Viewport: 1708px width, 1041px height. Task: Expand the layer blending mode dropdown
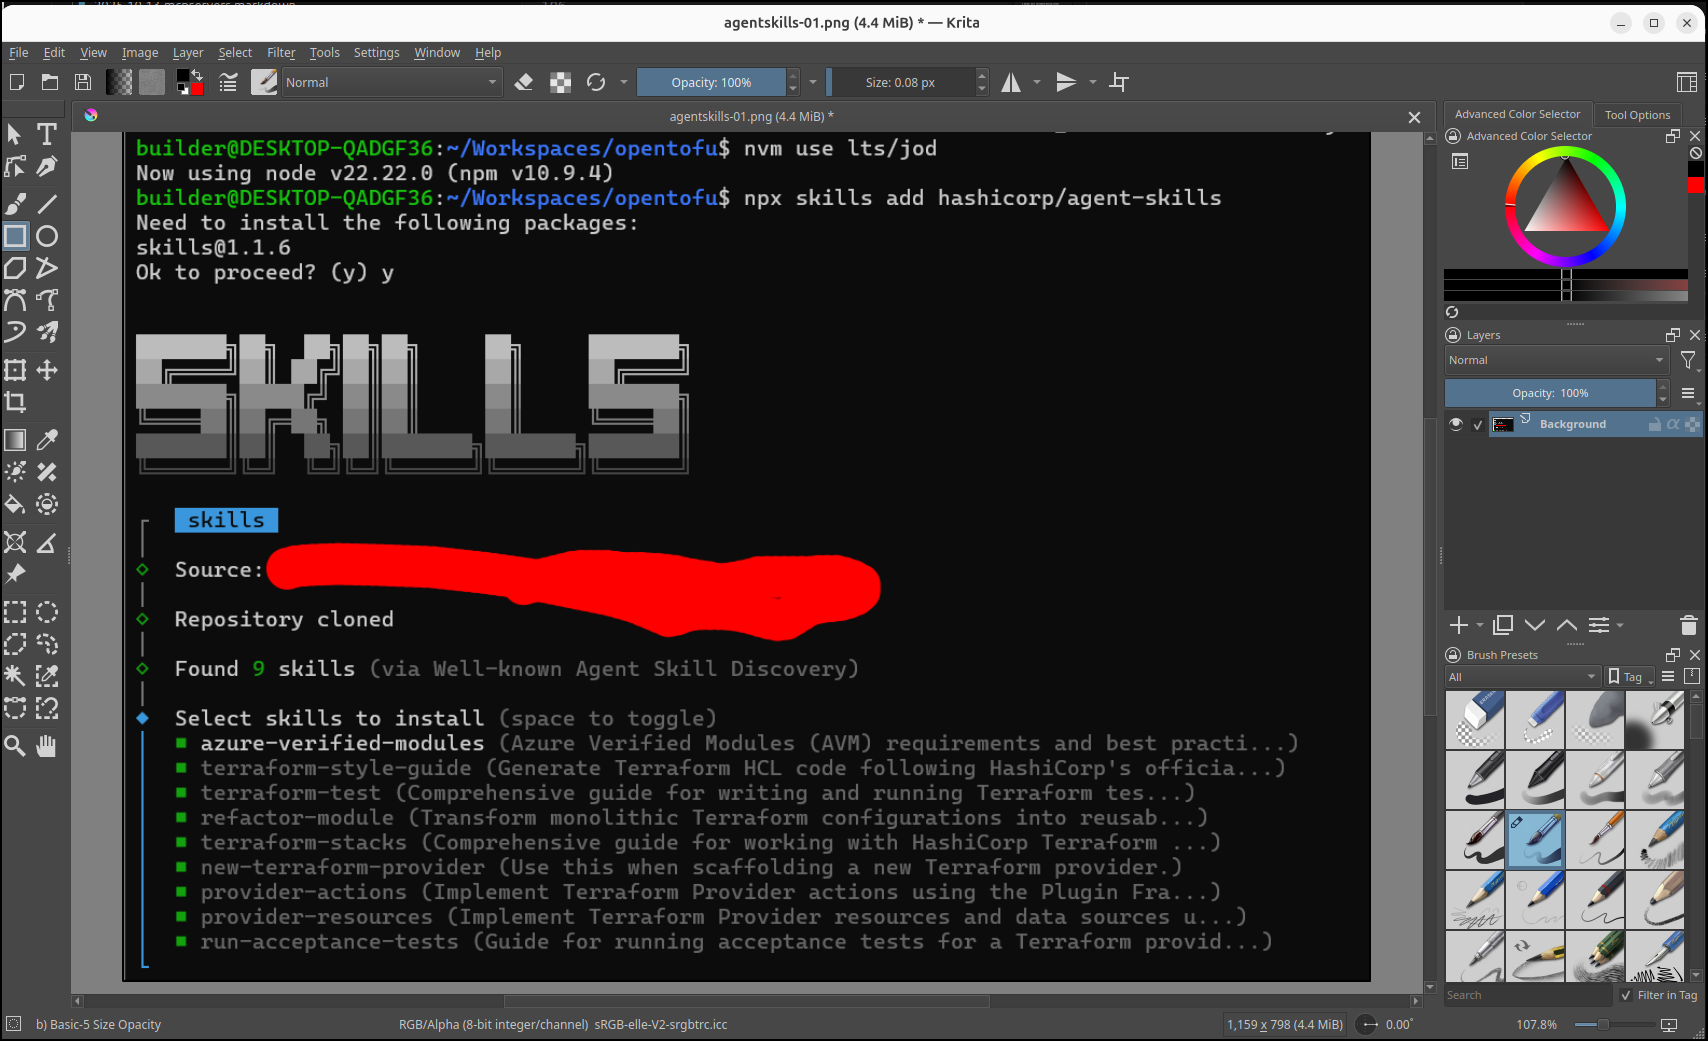coord(1556,360)
